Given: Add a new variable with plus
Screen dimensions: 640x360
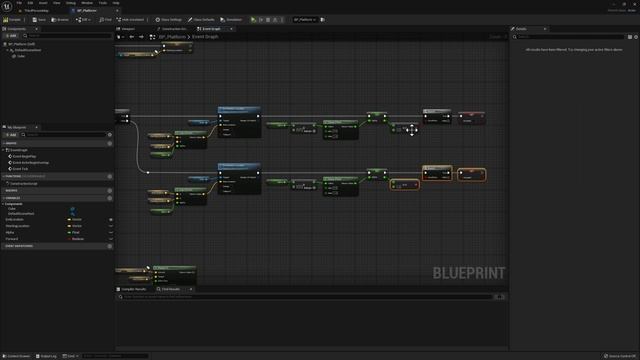Looking at the screenshot, I should pos(110,198).
